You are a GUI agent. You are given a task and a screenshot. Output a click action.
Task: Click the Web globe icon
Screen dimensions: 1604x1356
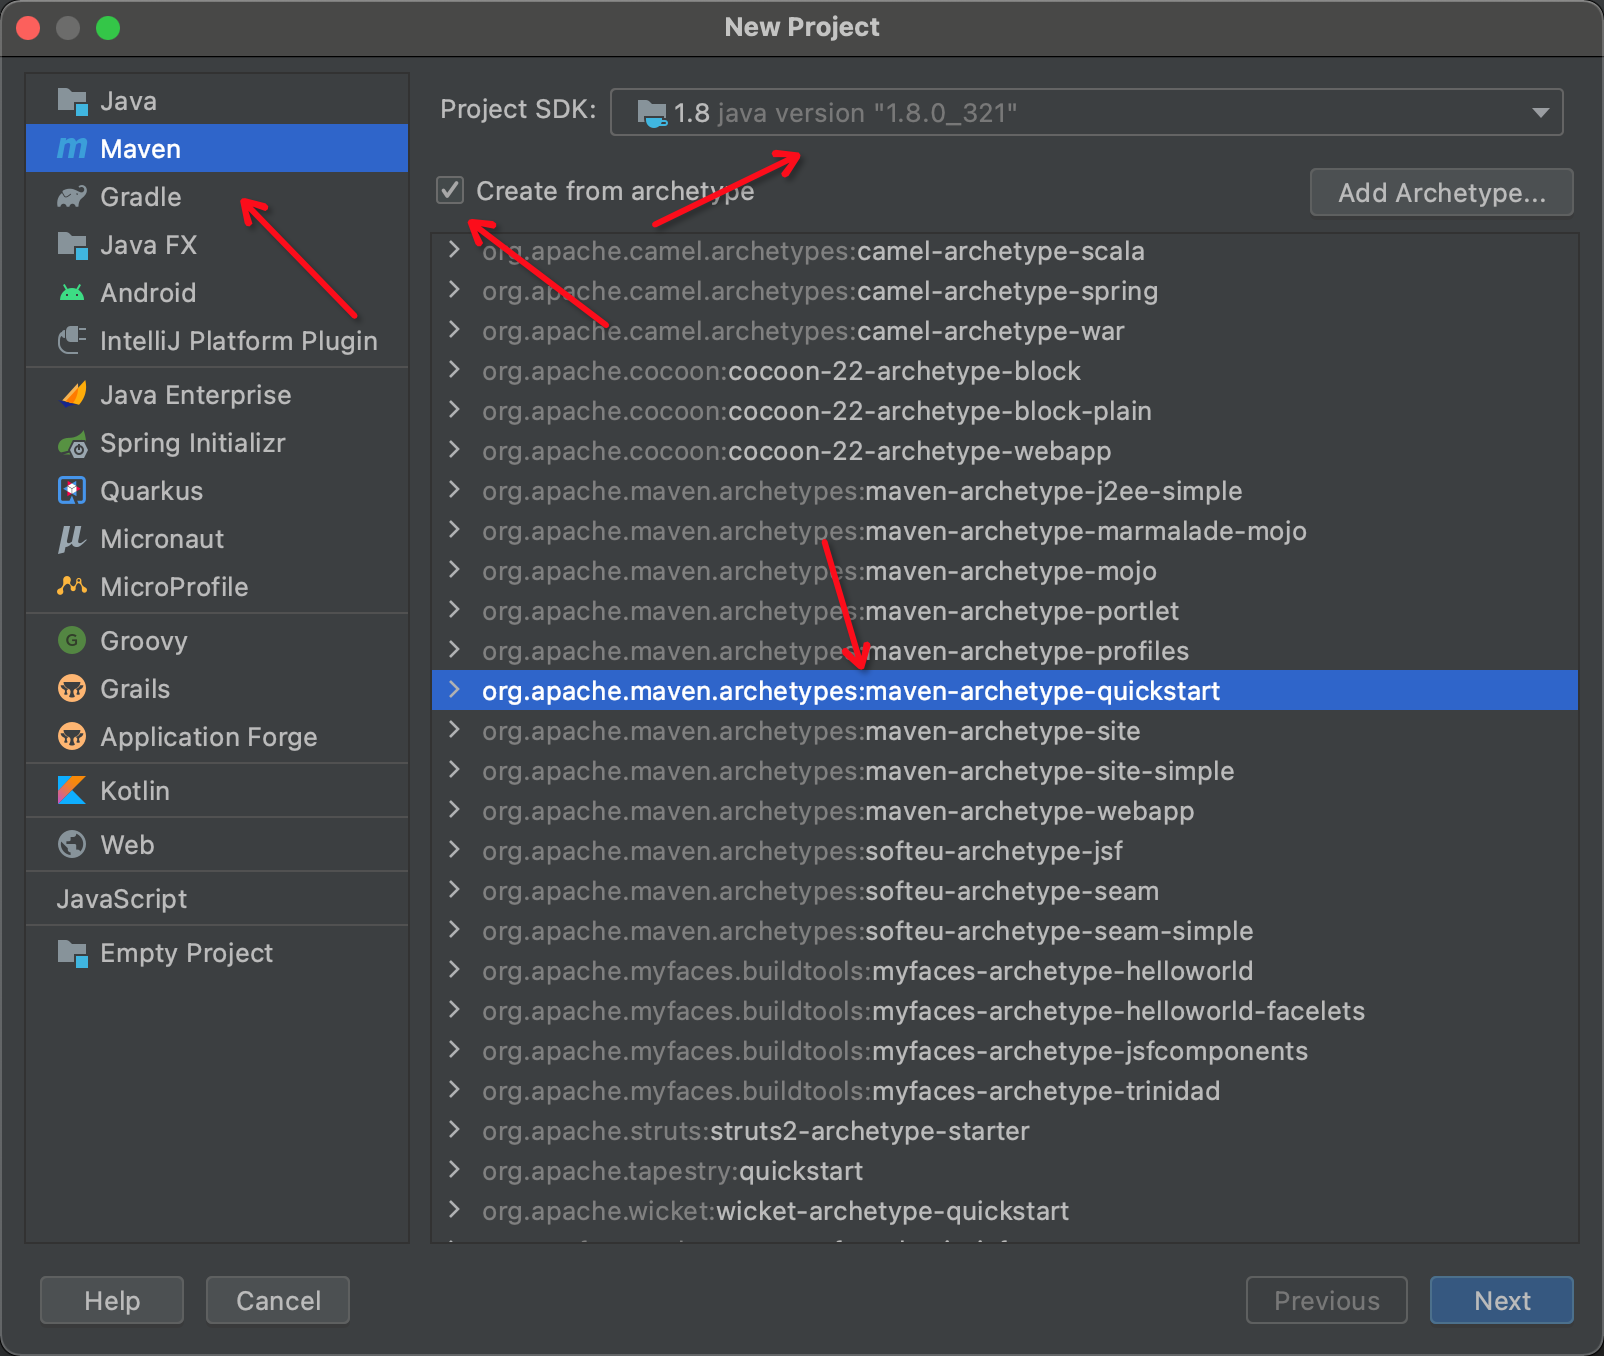tap(72, 845)
